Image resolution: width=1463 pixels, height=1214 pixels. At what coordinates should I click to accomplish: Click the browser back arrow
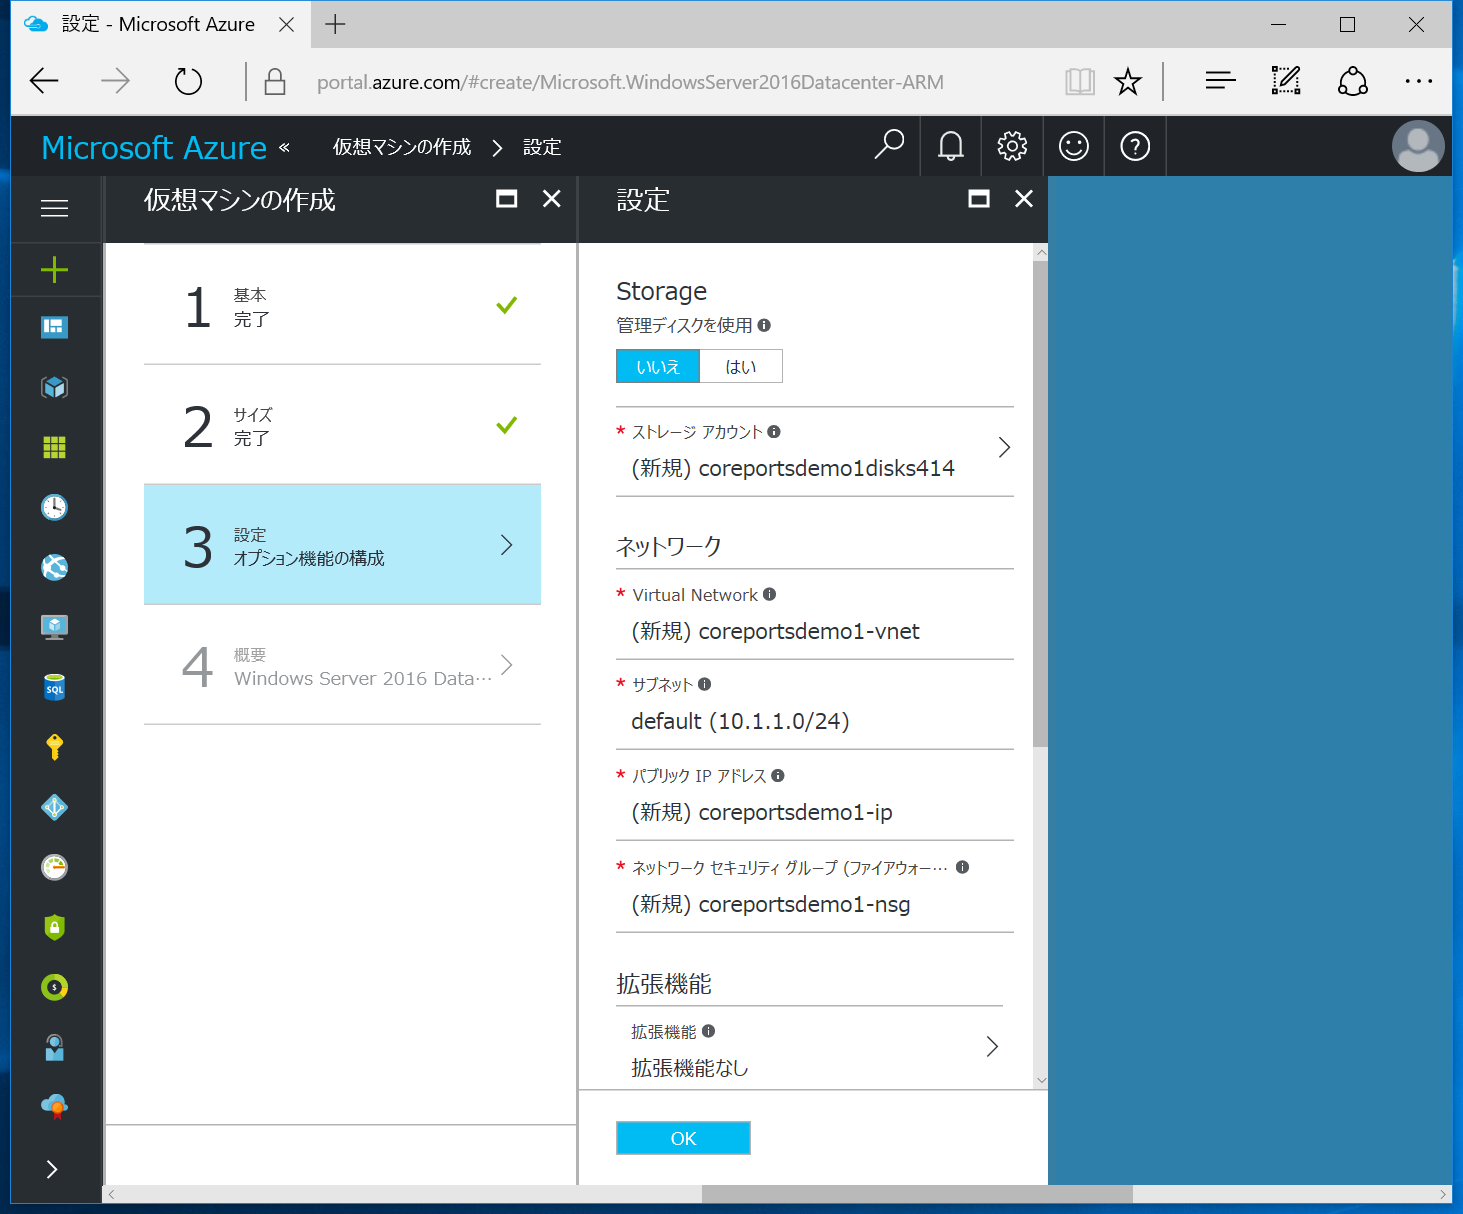[44, 81]
